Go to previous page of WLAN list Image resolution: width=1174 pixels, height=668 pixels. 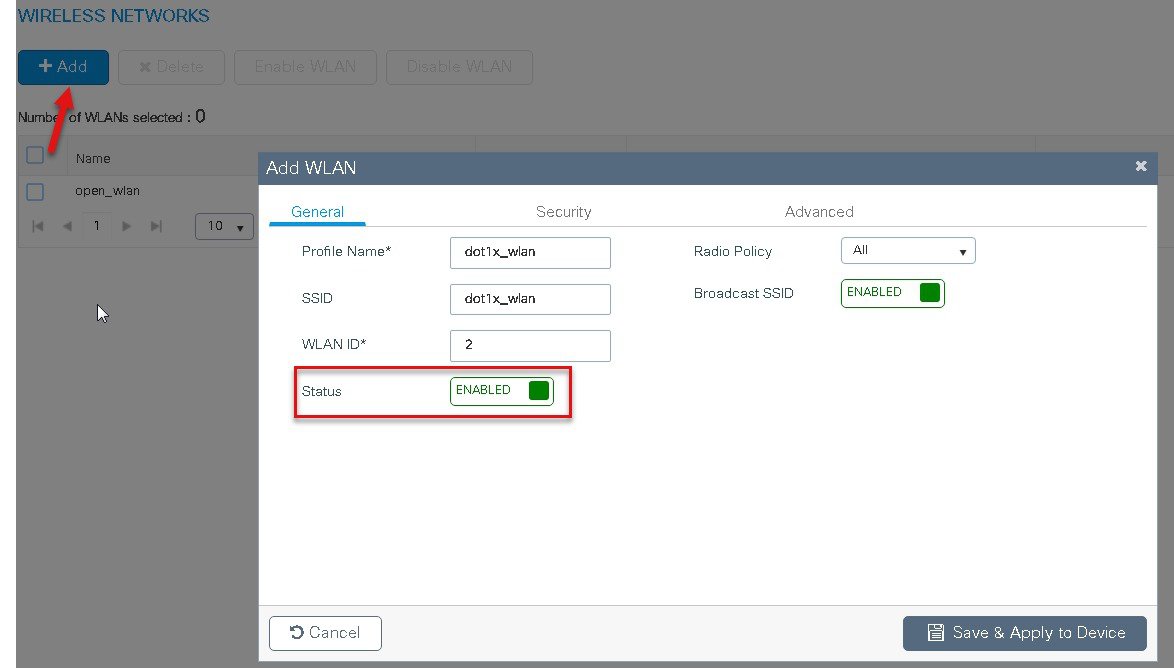[x=67, y=226]
